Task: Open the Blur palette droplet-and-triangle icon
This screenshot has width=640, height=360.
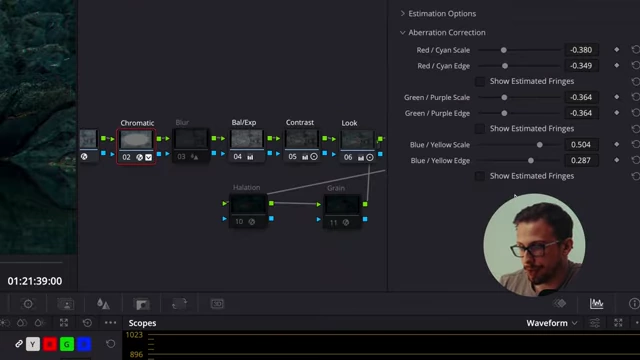Action: [103, 304]
